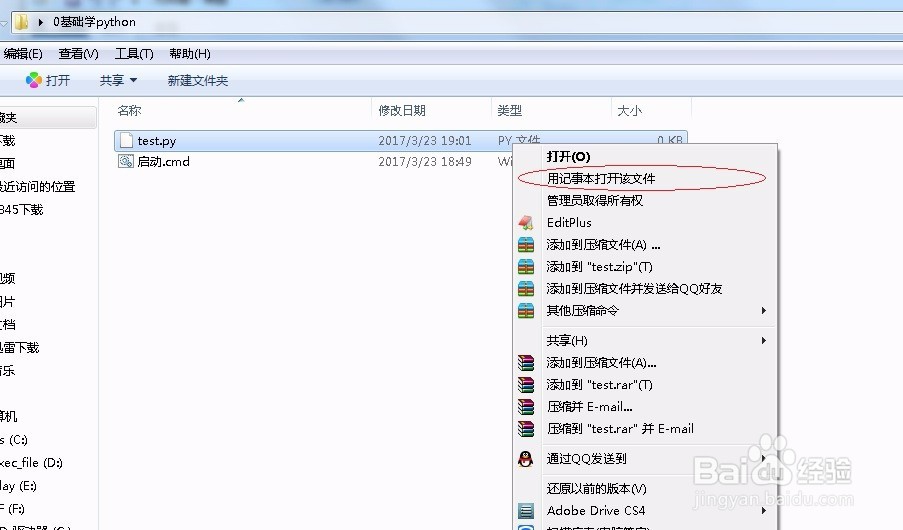
Task: Open 近访问的位置 in navigation pane
Action: click(x=37, y=187)
